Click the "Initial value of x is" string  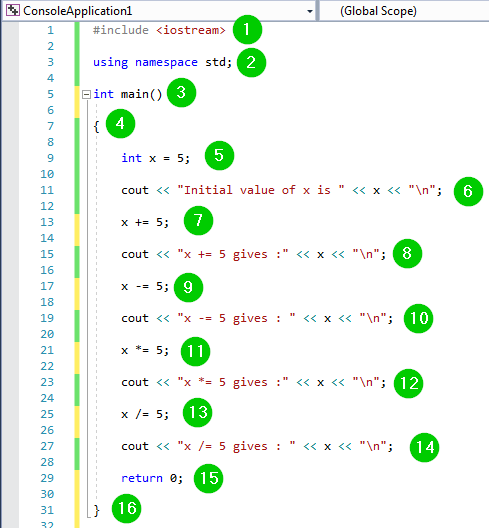[x=261, y=190]
